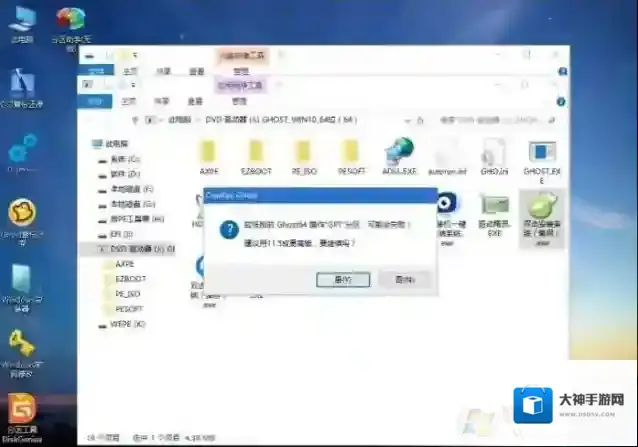The image size is (638, 447).
Task: Click the 否(N) button in dialog
Action: (x=404, y=280)
